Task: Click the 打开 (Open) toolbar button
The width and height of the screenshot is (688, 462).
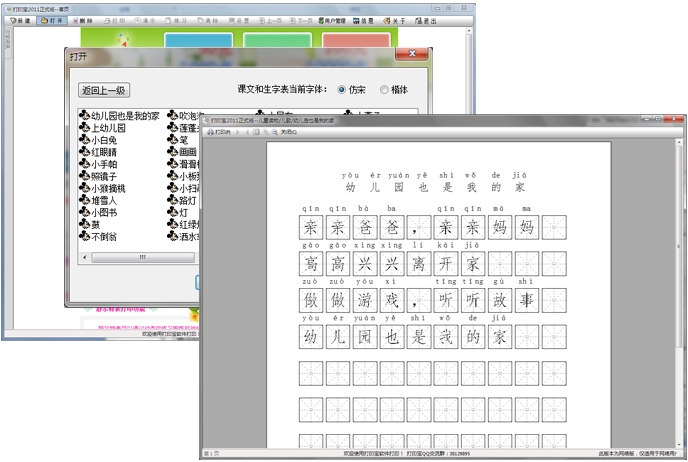Action: coord(55,20)
